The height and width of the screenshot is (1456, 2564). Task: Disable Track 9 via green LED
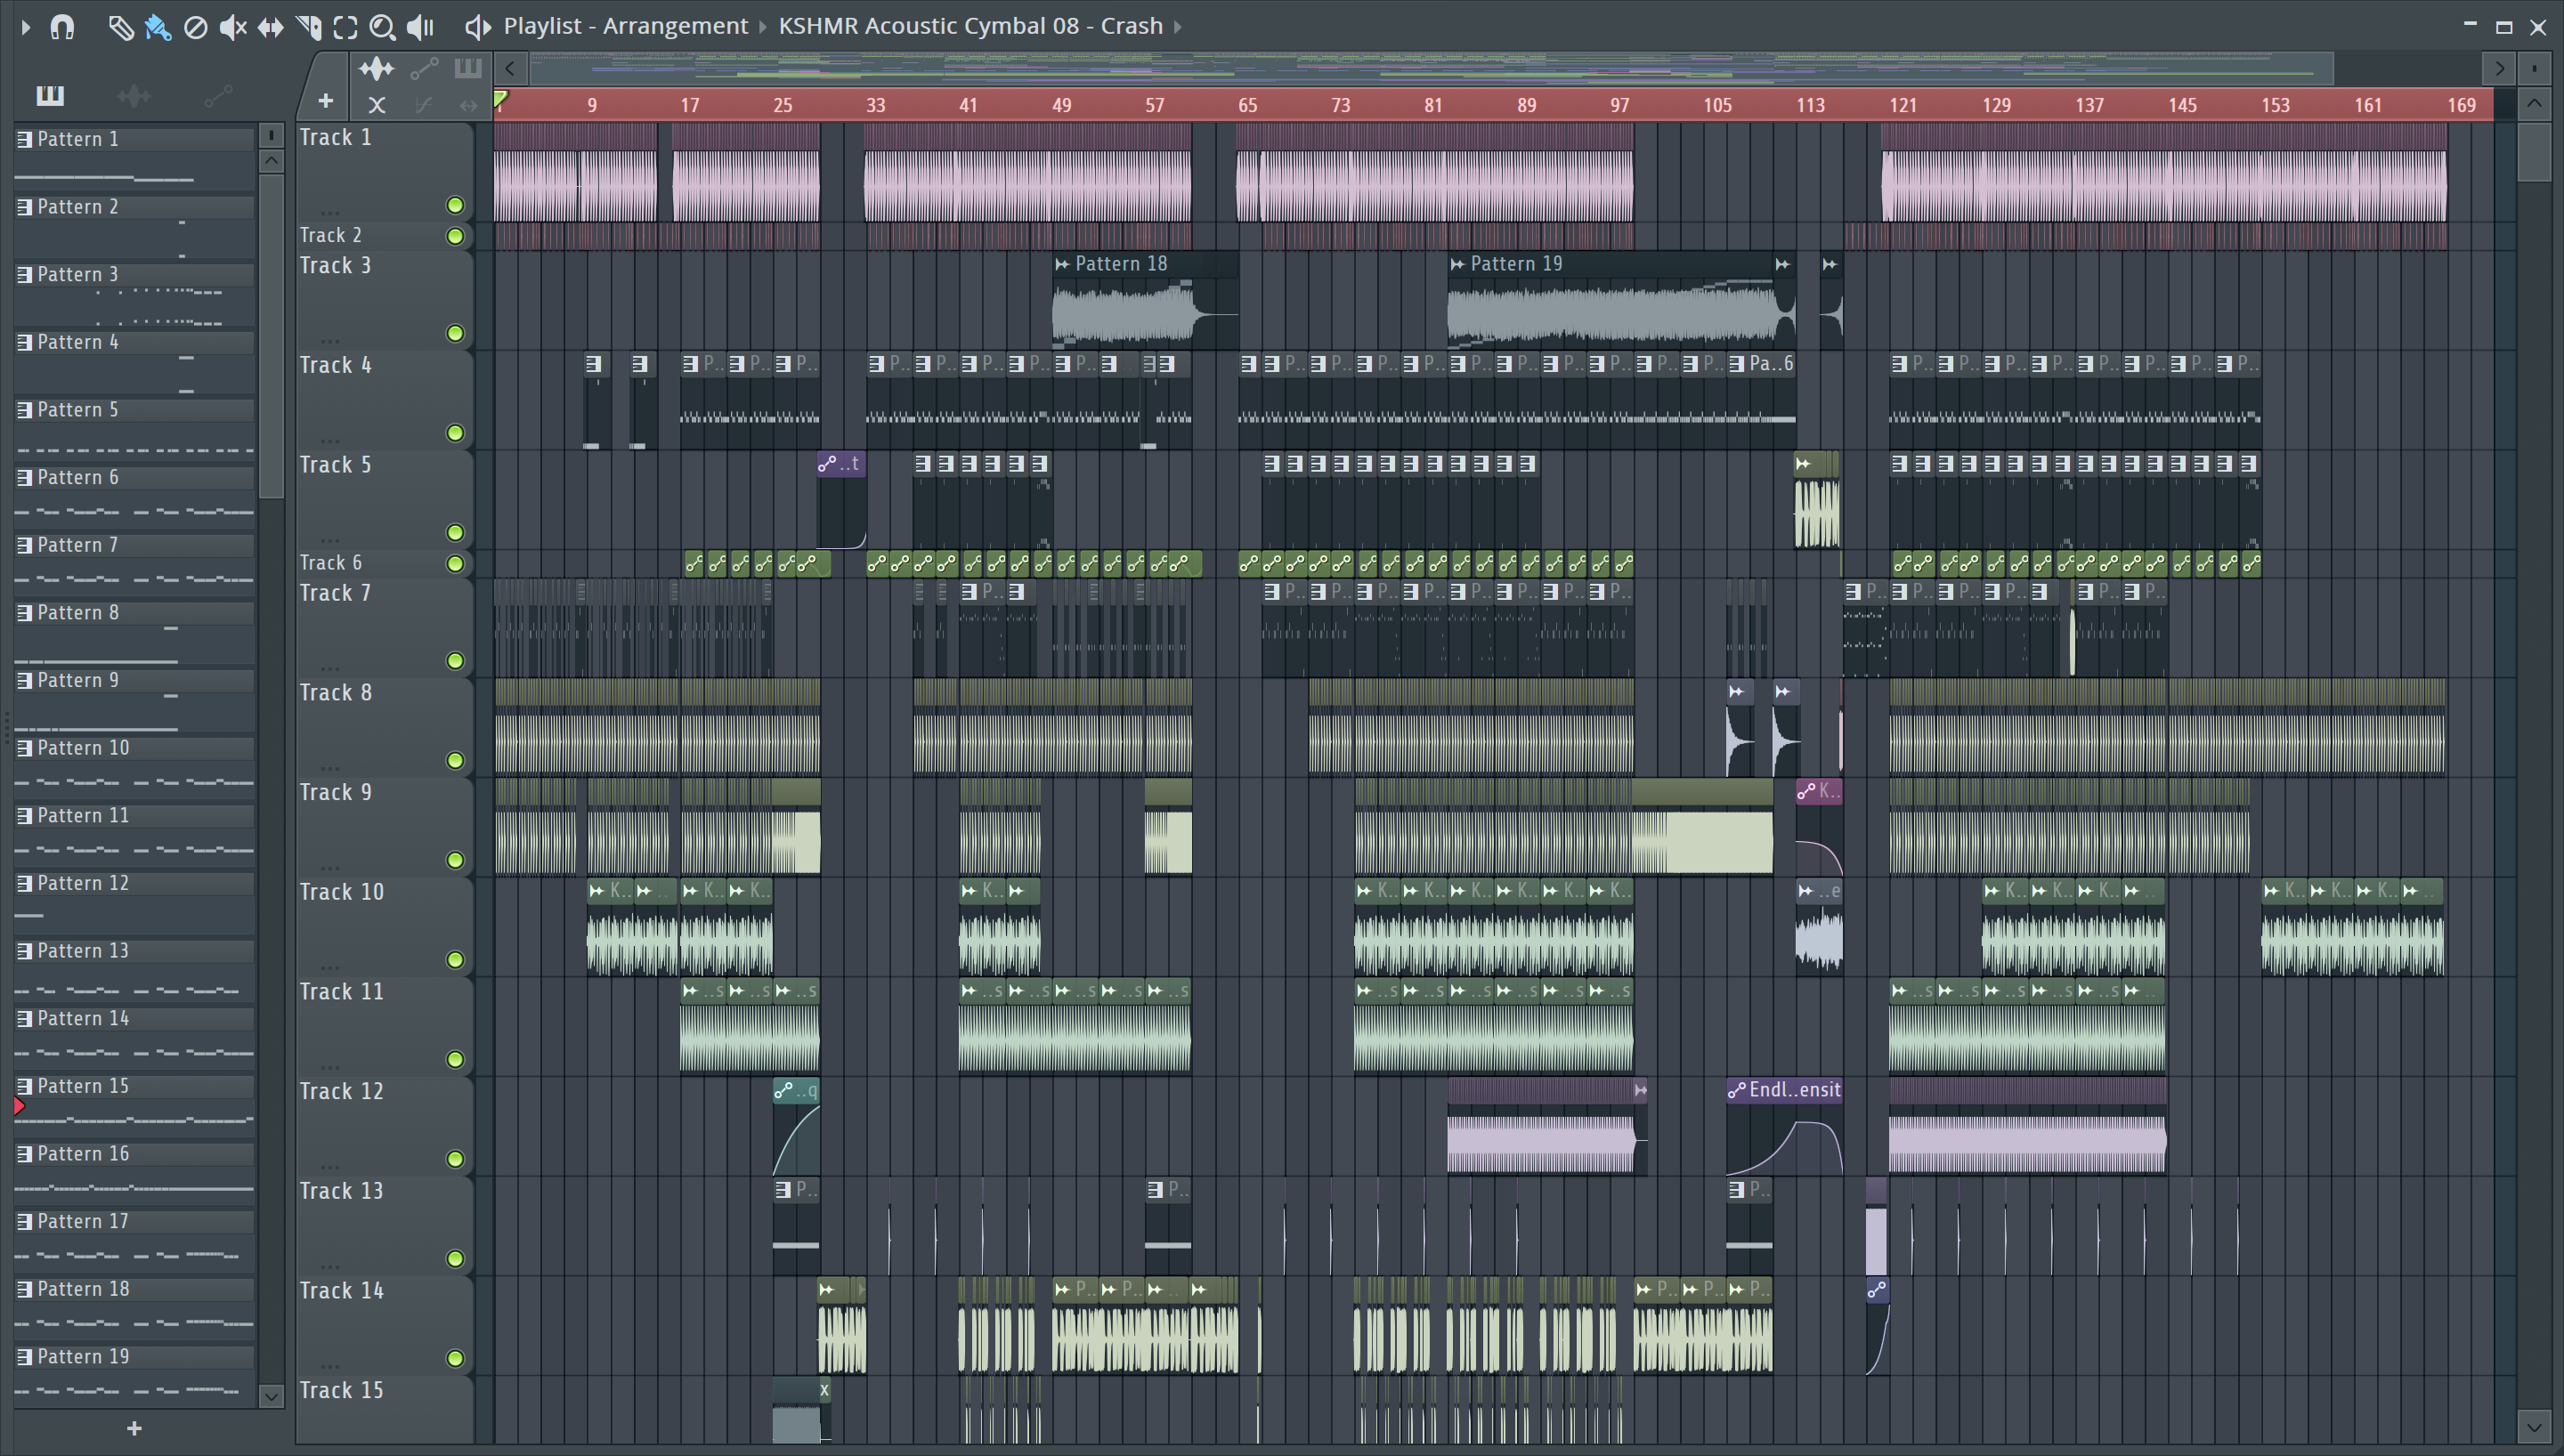click(x=455, y=860)
